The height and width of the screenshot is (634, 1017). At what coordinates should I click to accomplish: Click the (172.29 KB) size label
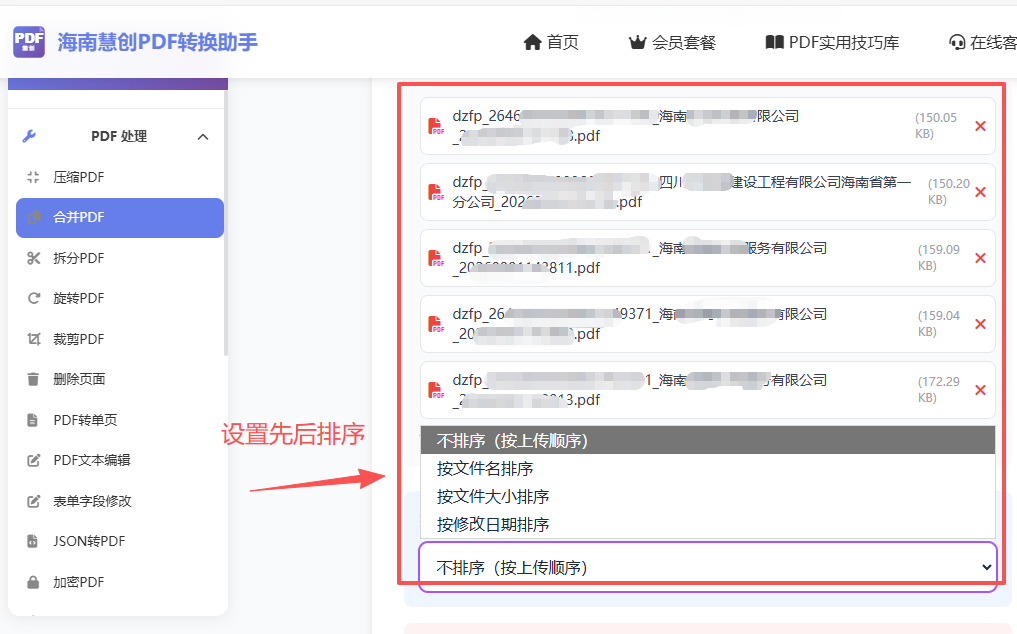click(x=939, y=389)
